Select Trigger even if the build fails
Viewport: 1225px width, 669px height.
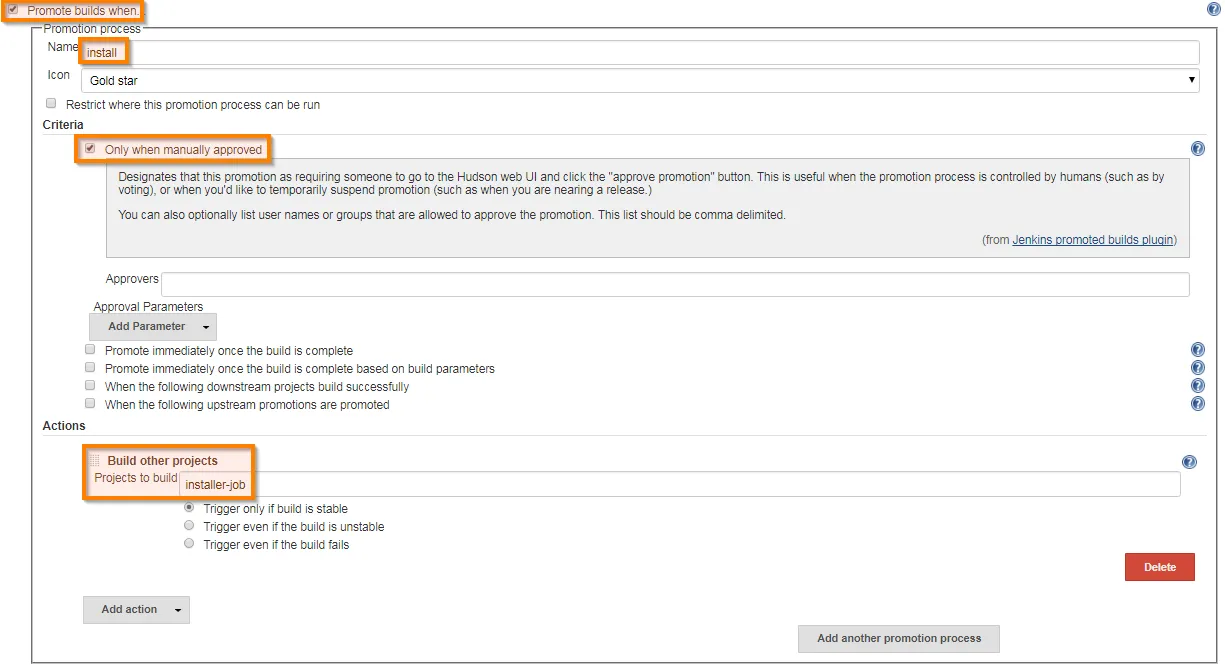pos(189,543)
